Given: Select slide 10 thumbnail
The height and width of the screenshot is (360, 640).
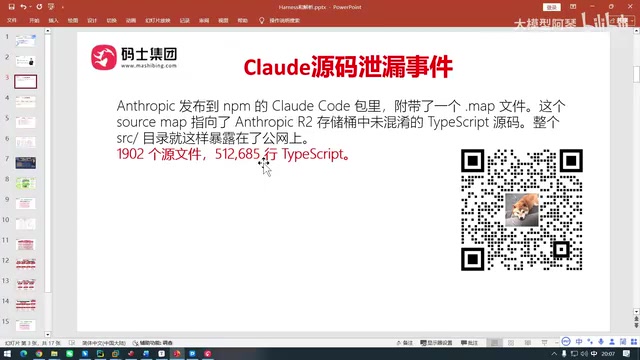Looking at the screenshot, I should [x=26, y=224].
